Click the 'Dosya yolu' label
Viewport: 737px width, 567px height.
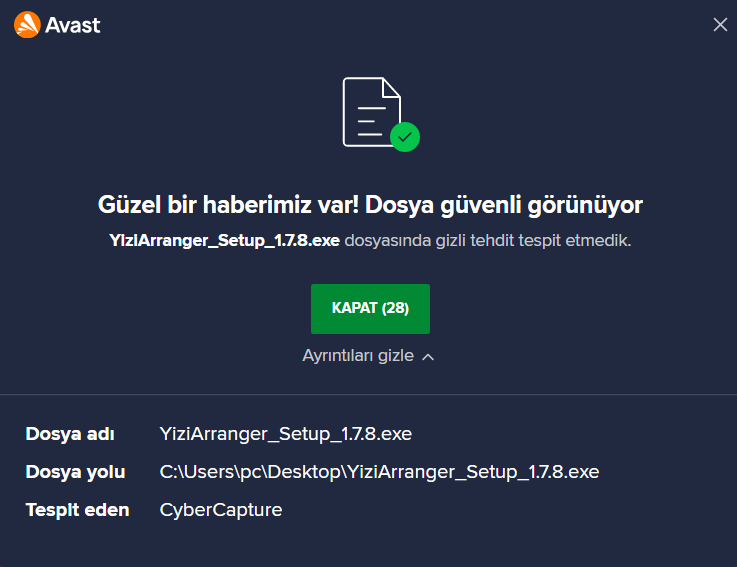pos(75,472)
